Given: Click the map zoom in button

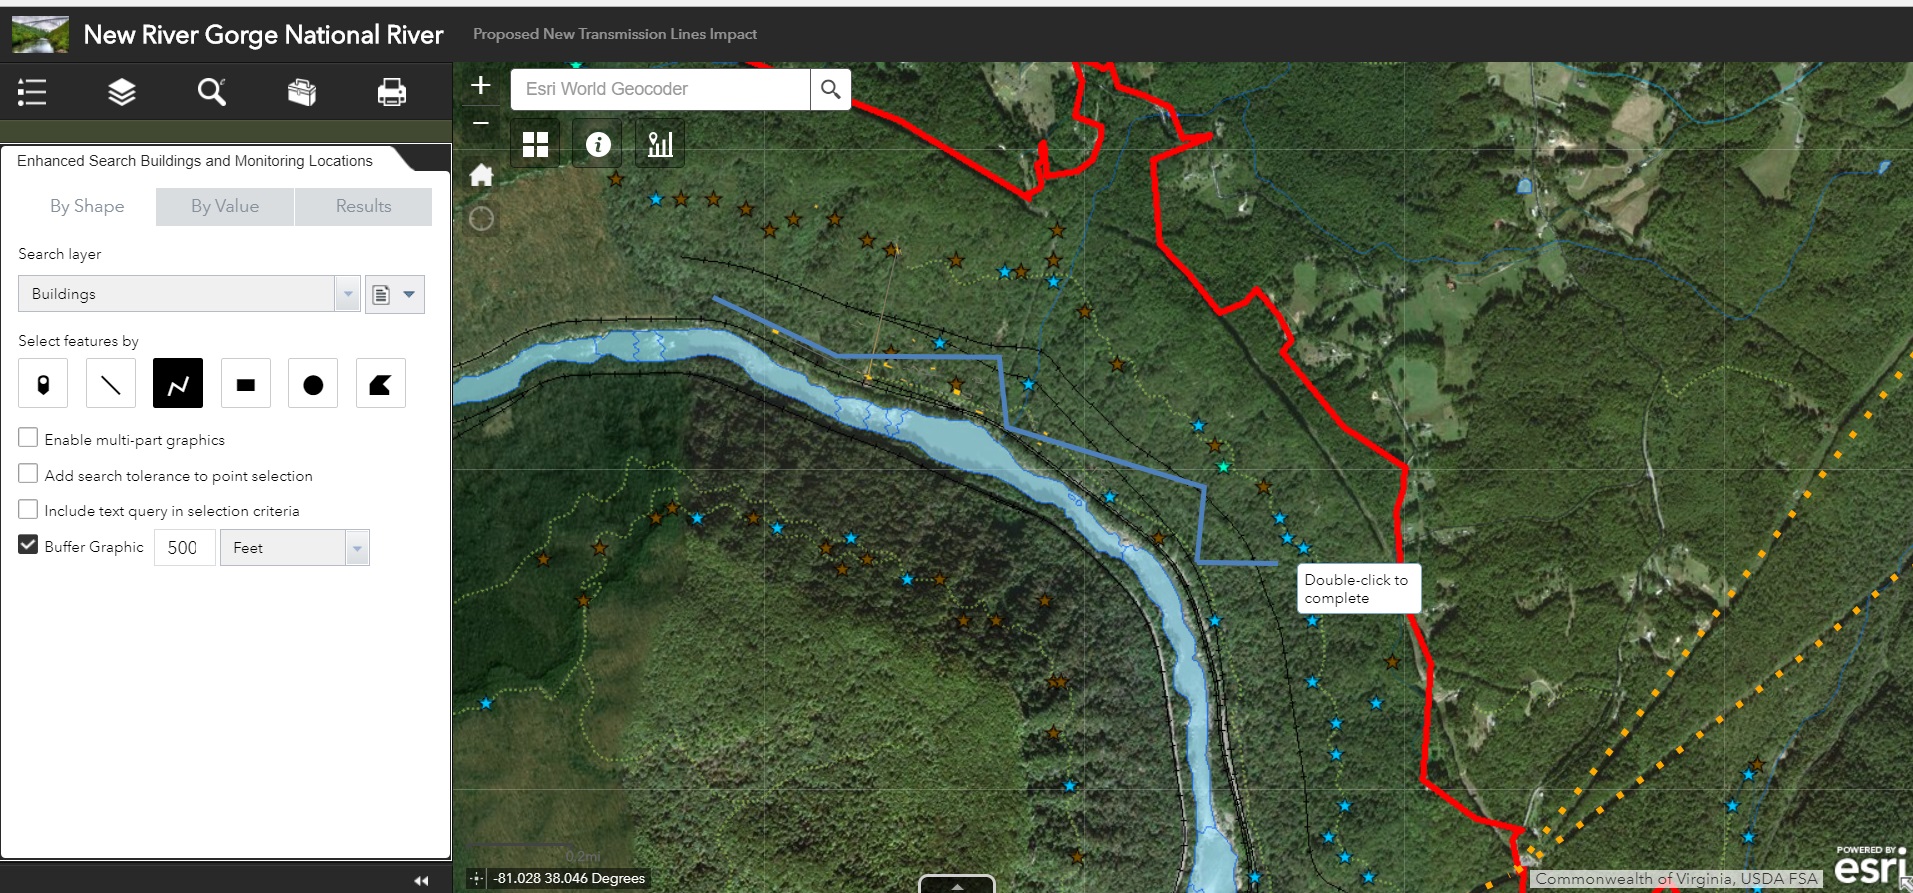Looking at the screenshot, I should [x=481, y=86].
